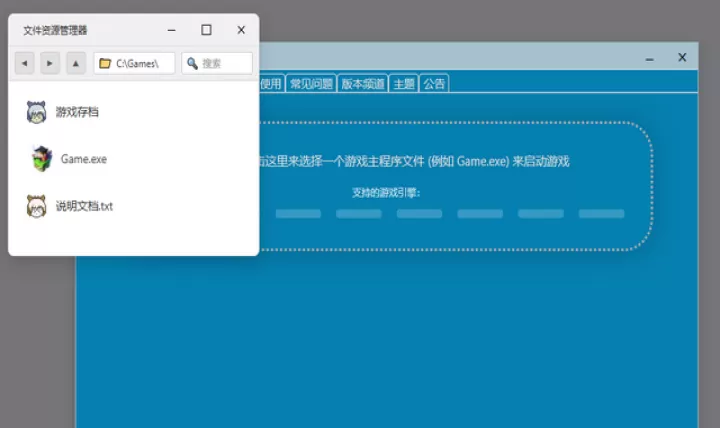The height and width of the screenshot is (428, 720).
Task: Go up one folder level
Action: 76,63
